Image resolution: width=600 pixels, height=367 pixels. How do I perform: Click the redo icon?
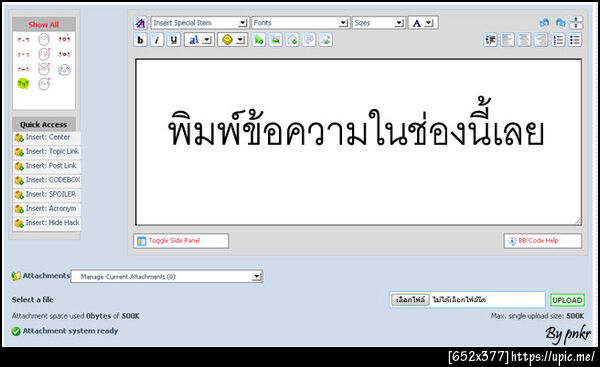561,23
